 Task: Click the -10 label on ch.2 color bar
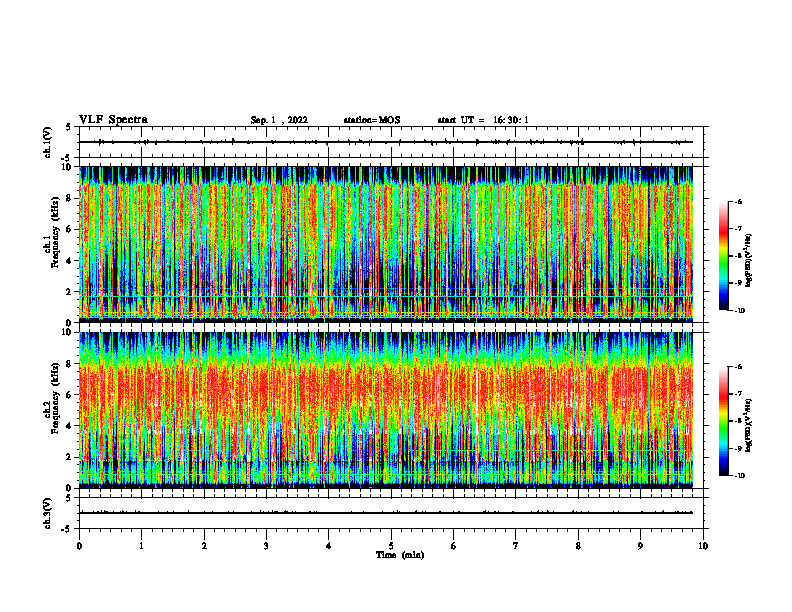739,476
